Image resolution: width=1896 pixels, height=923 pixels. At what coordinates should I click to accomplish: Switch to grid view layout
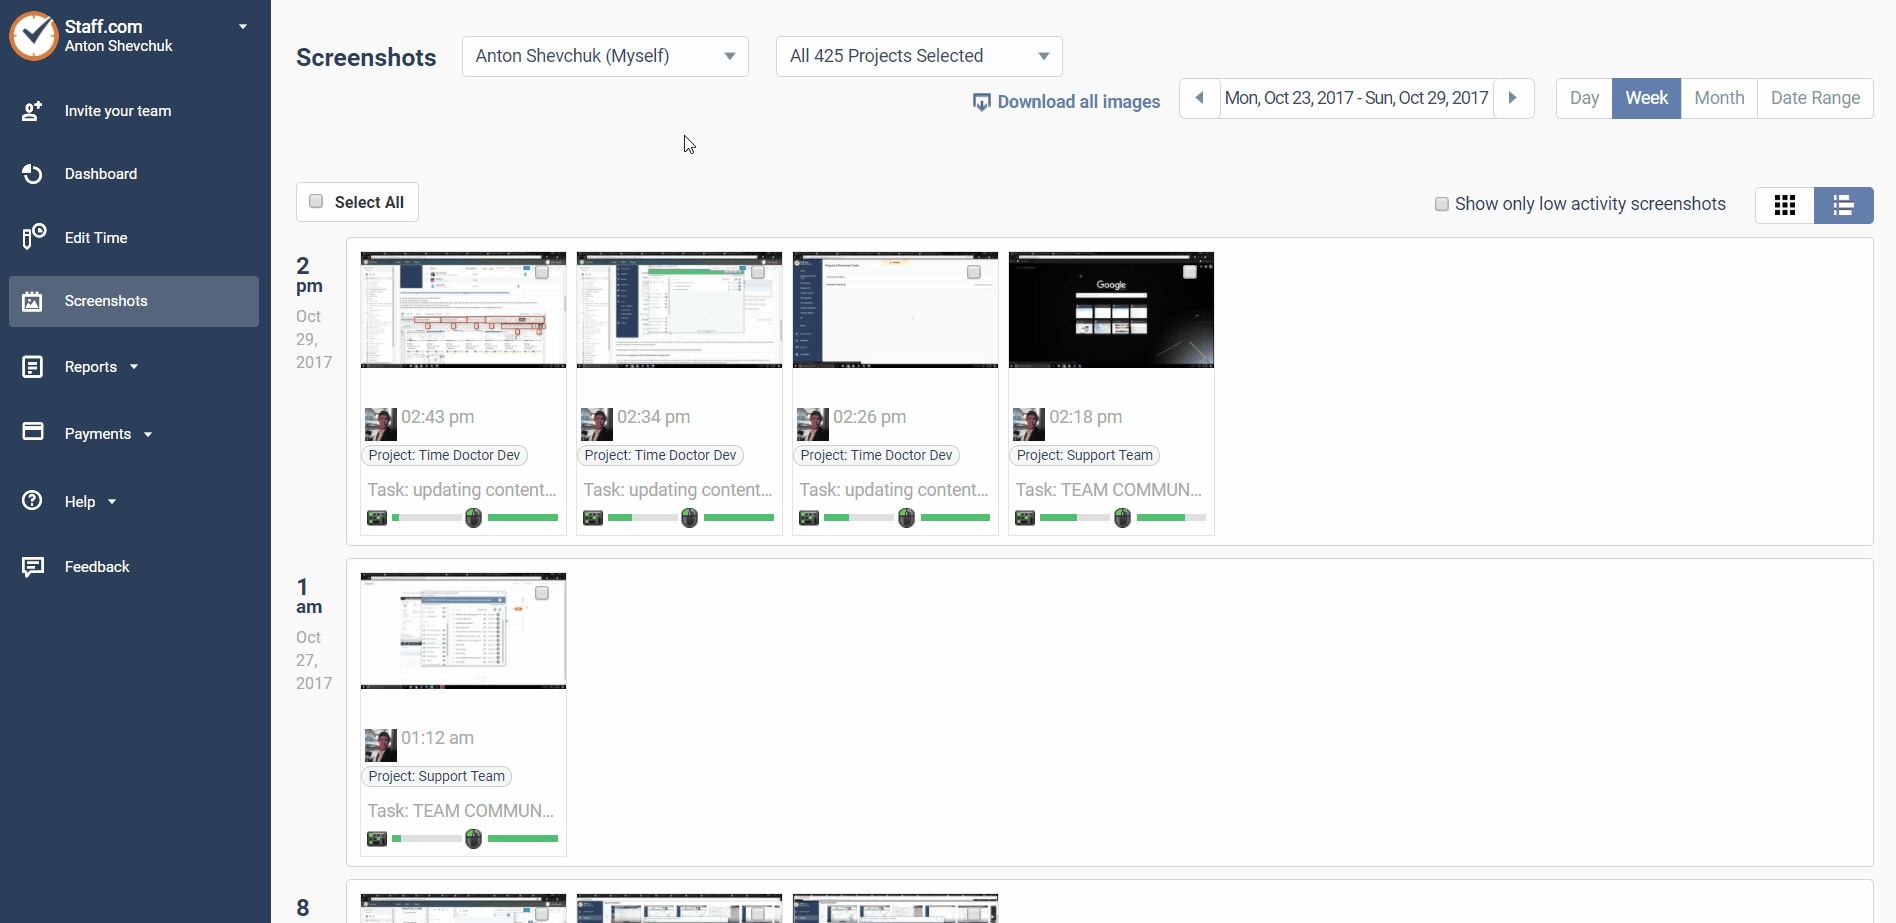(x=1785, y=205)
